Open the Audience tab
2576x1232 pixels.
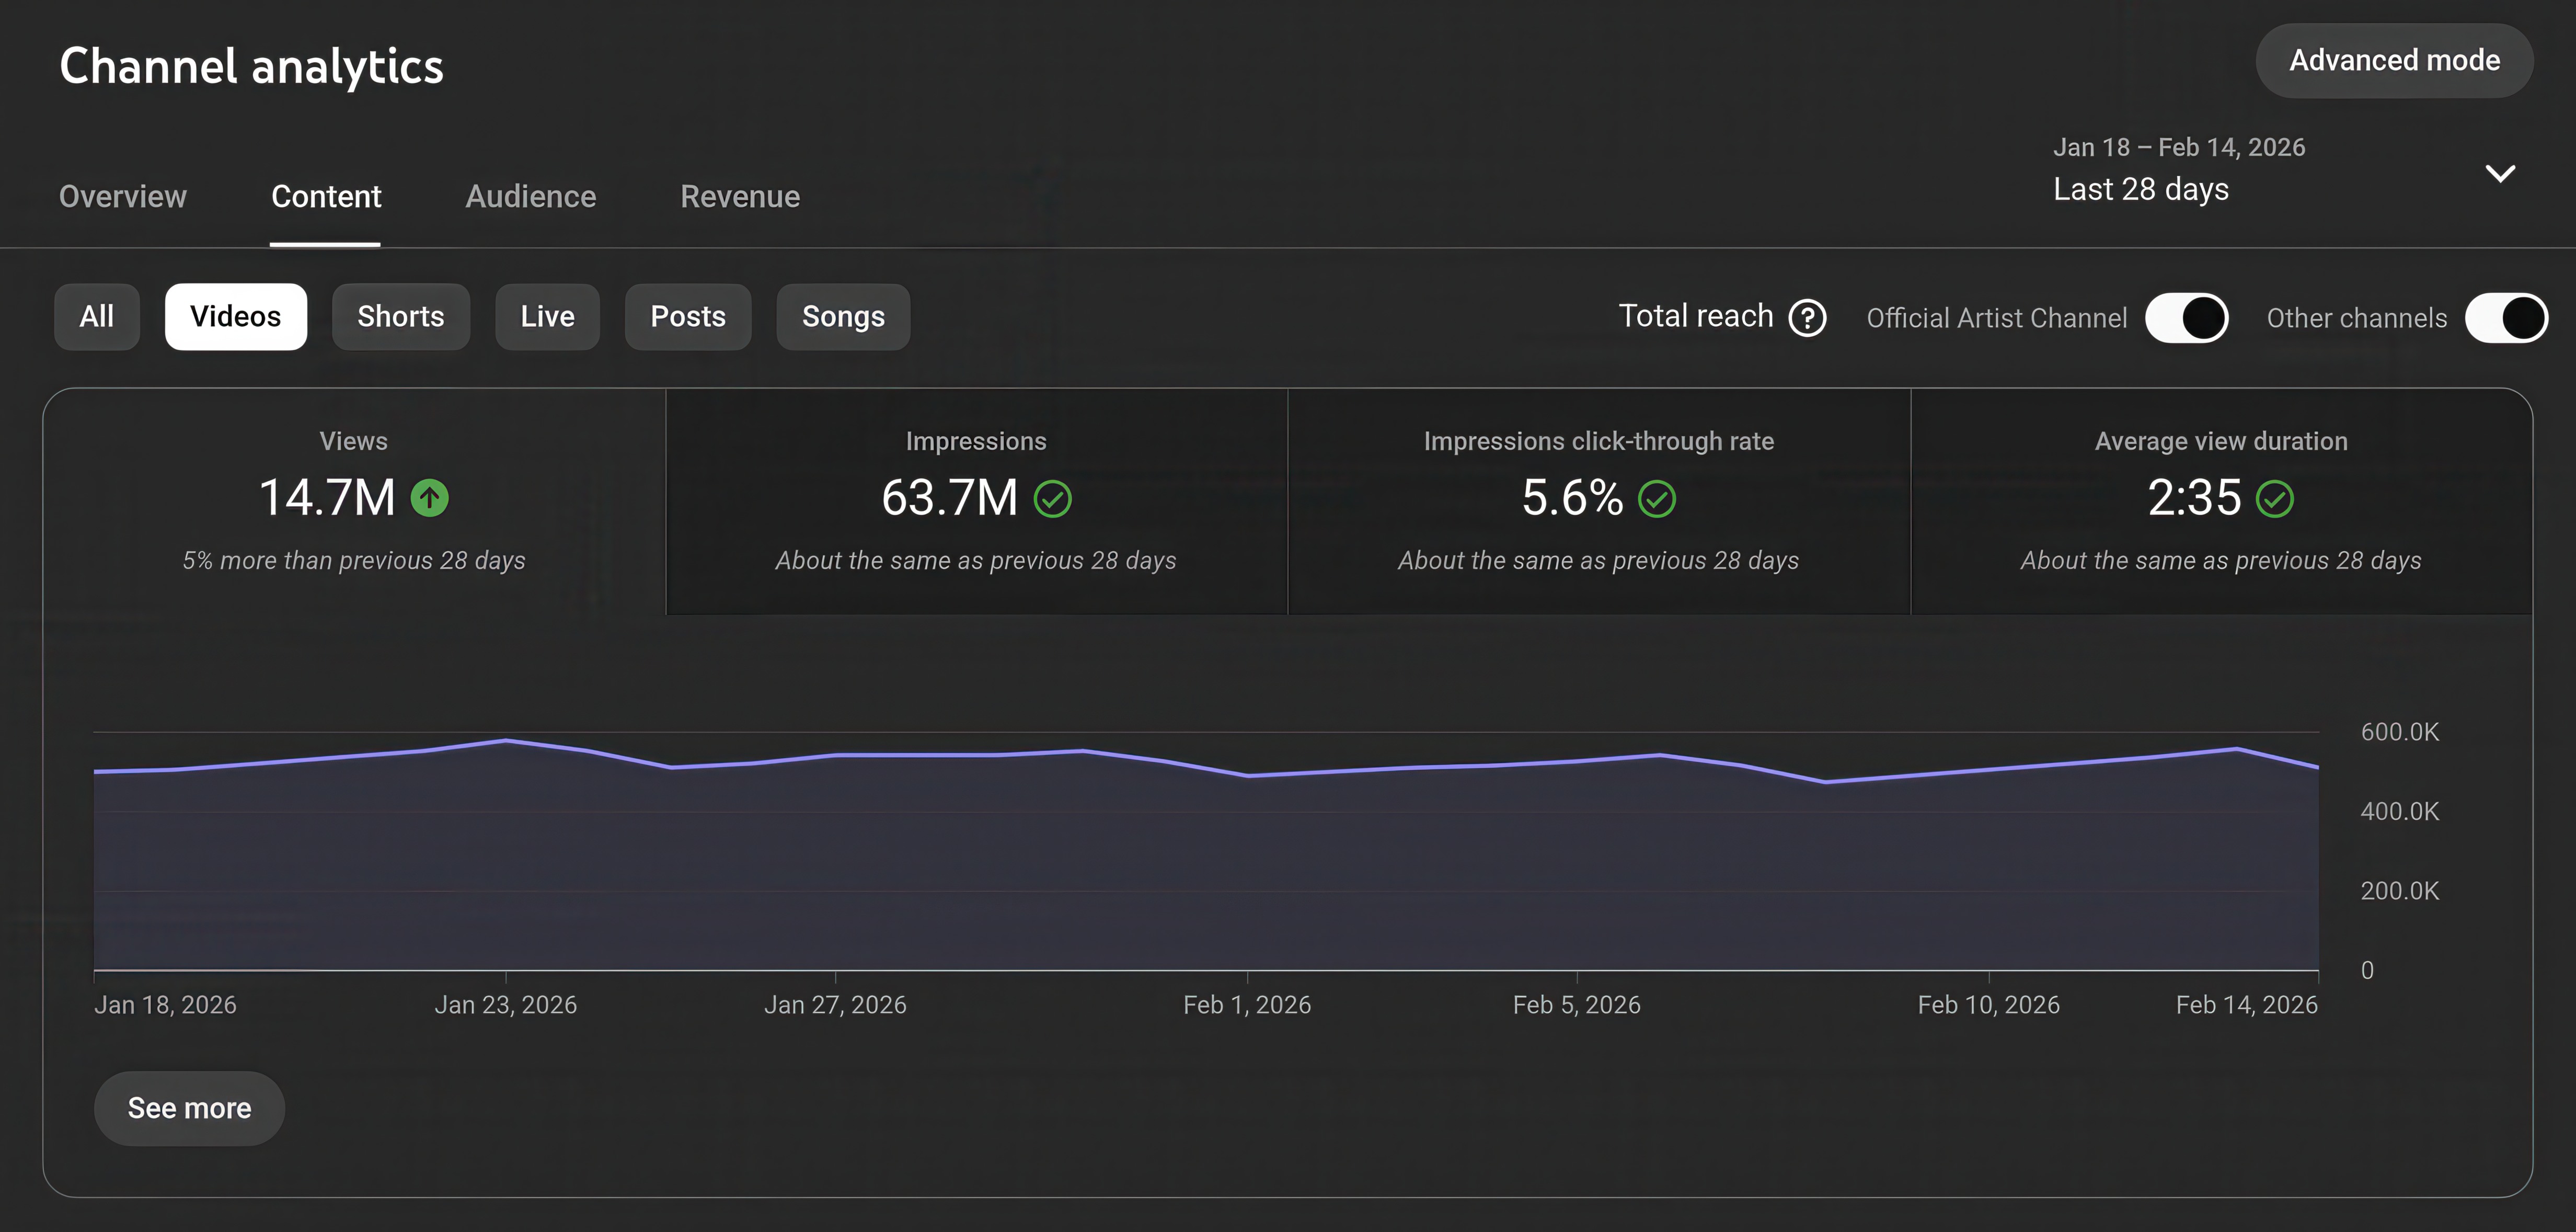(530, 196)
